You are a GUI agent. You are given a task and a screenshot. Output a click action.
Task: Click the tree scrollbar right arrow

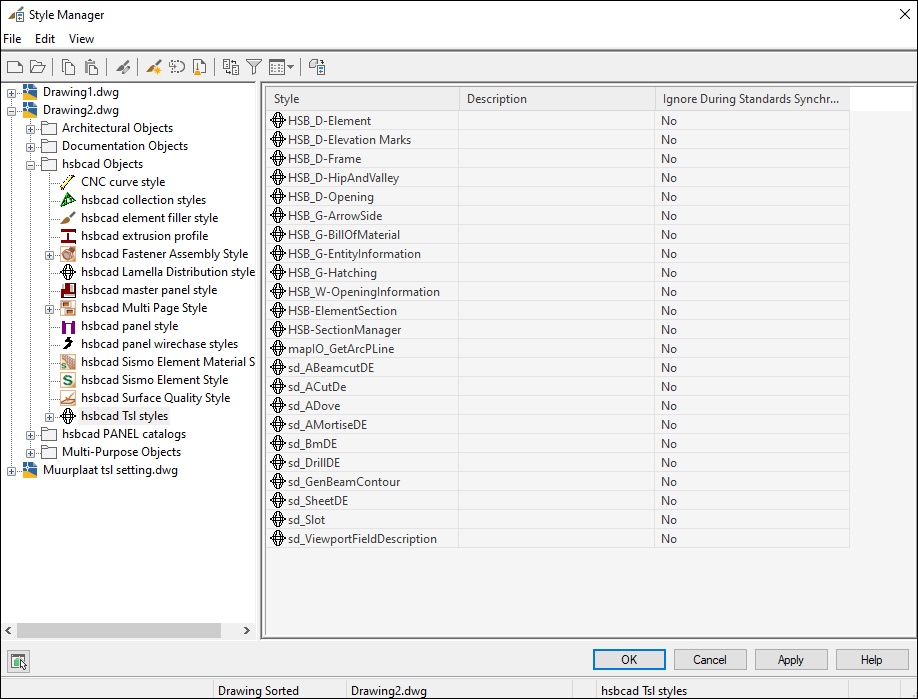[x=246, y=631]
